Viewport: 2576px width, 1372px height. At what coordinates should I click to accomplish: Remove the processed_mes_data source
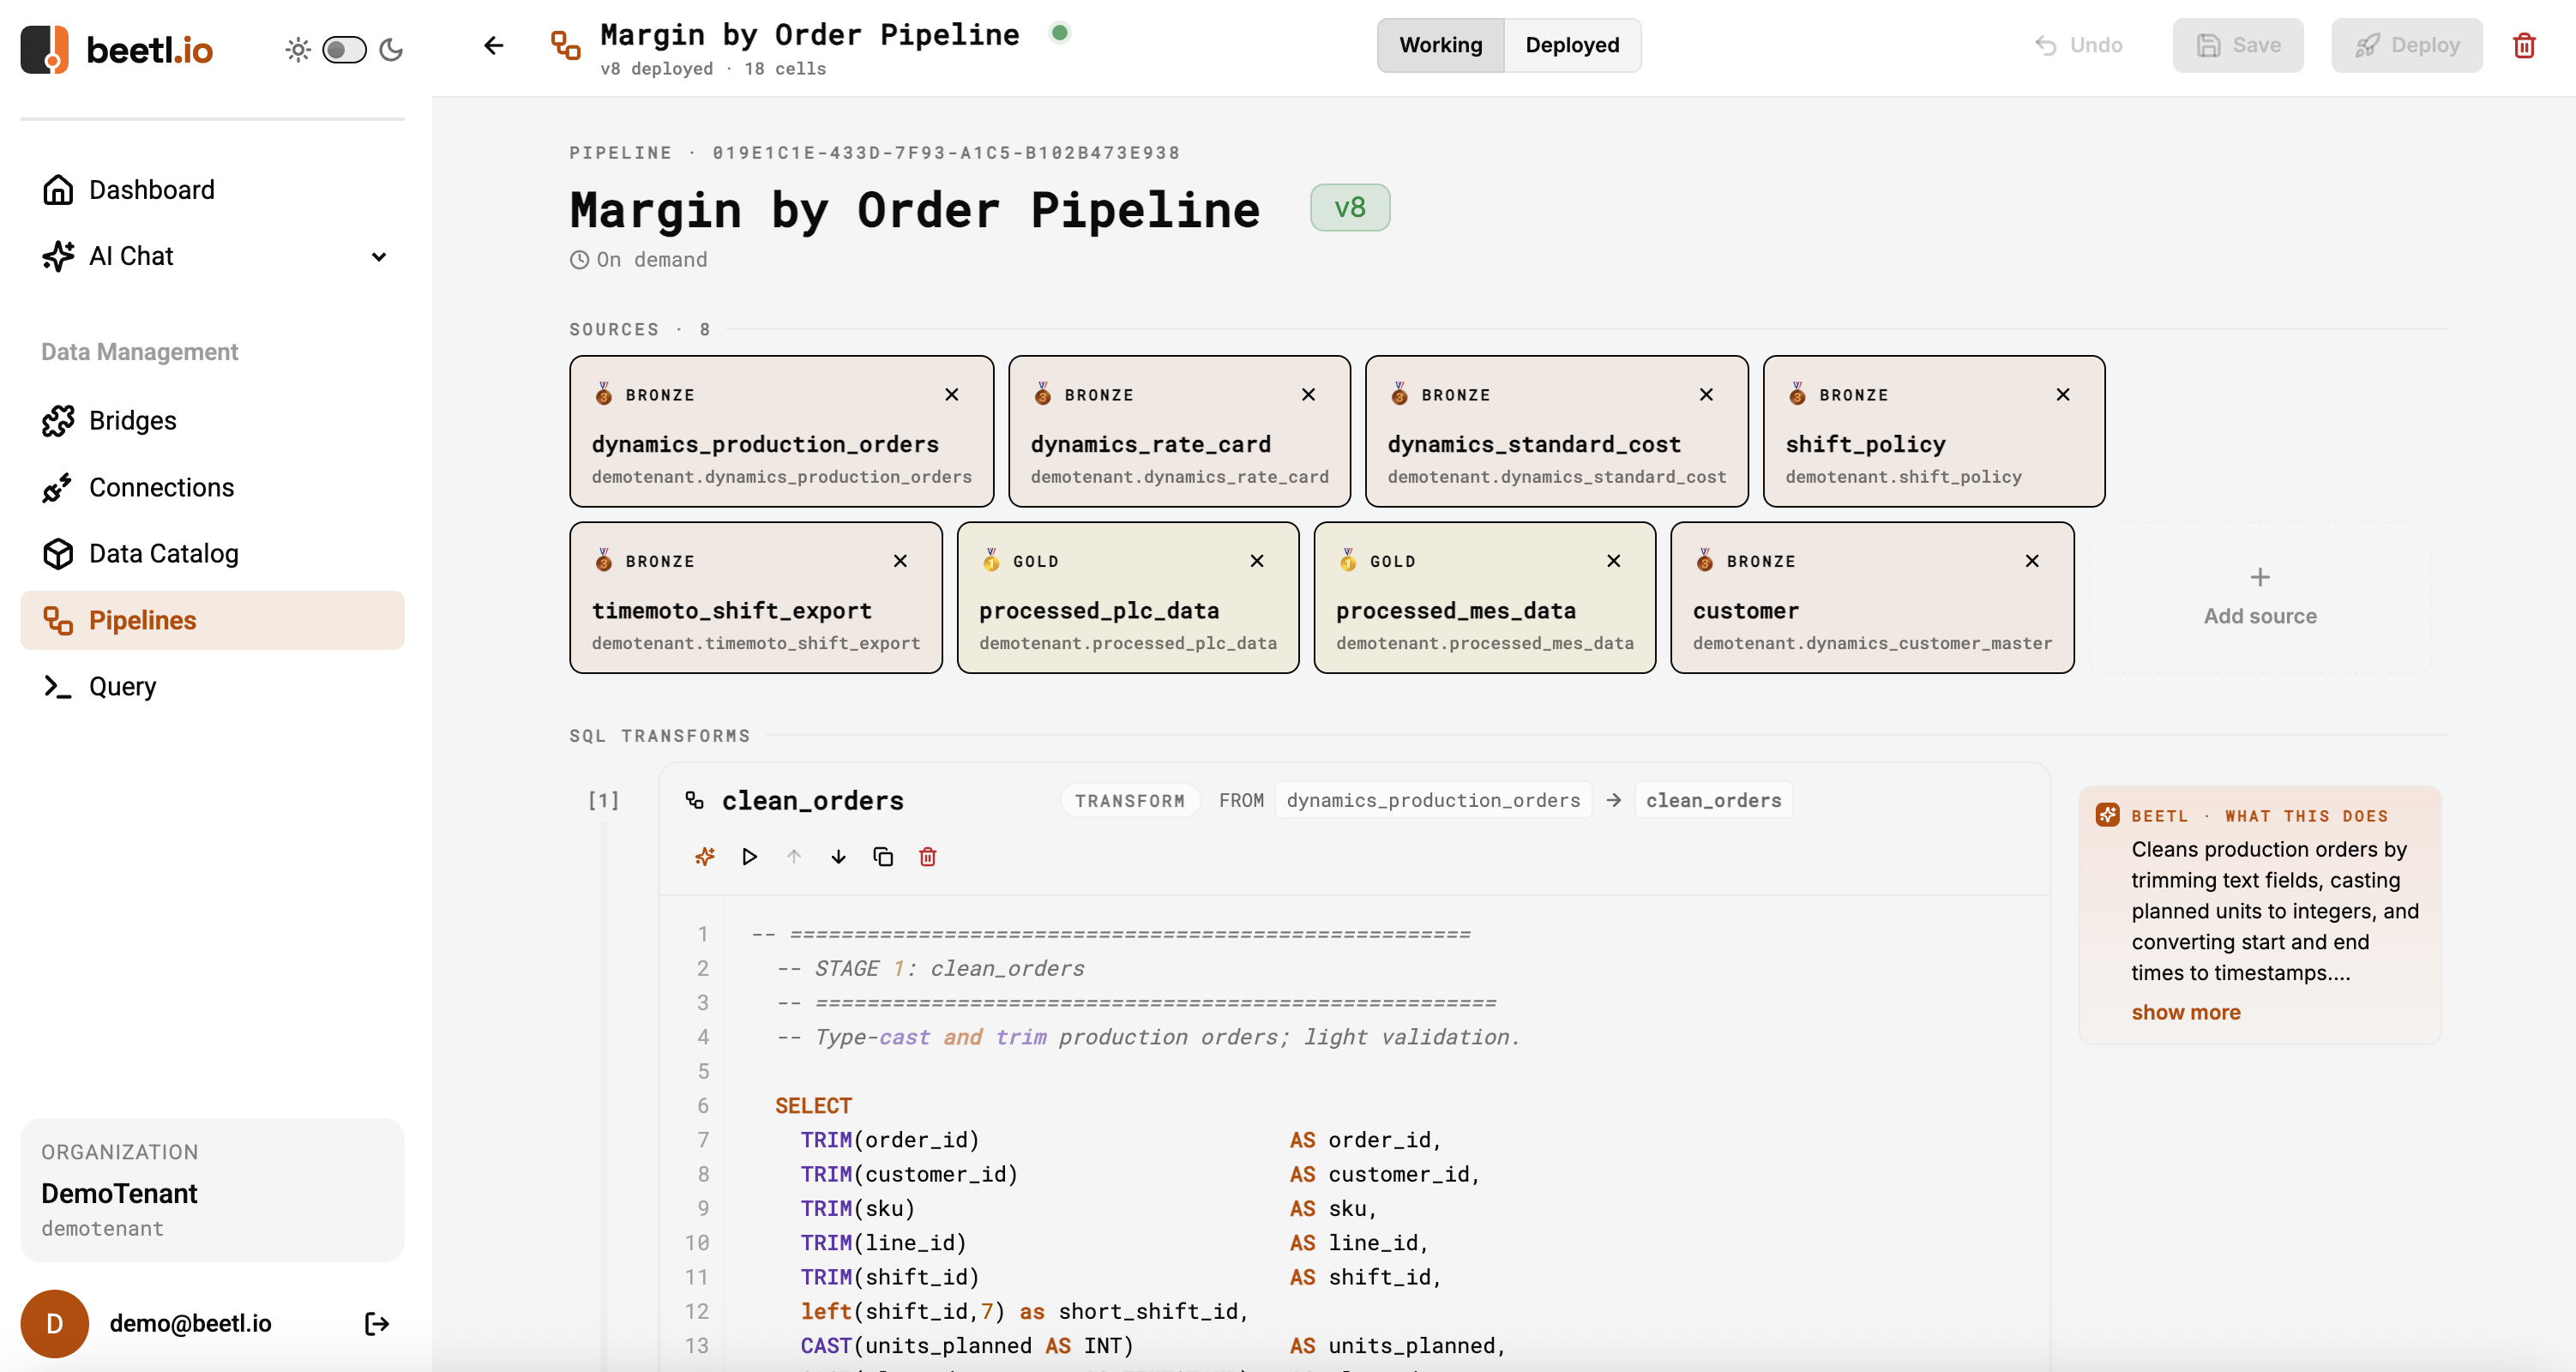pyautogui.click(x=1613, y=561)
